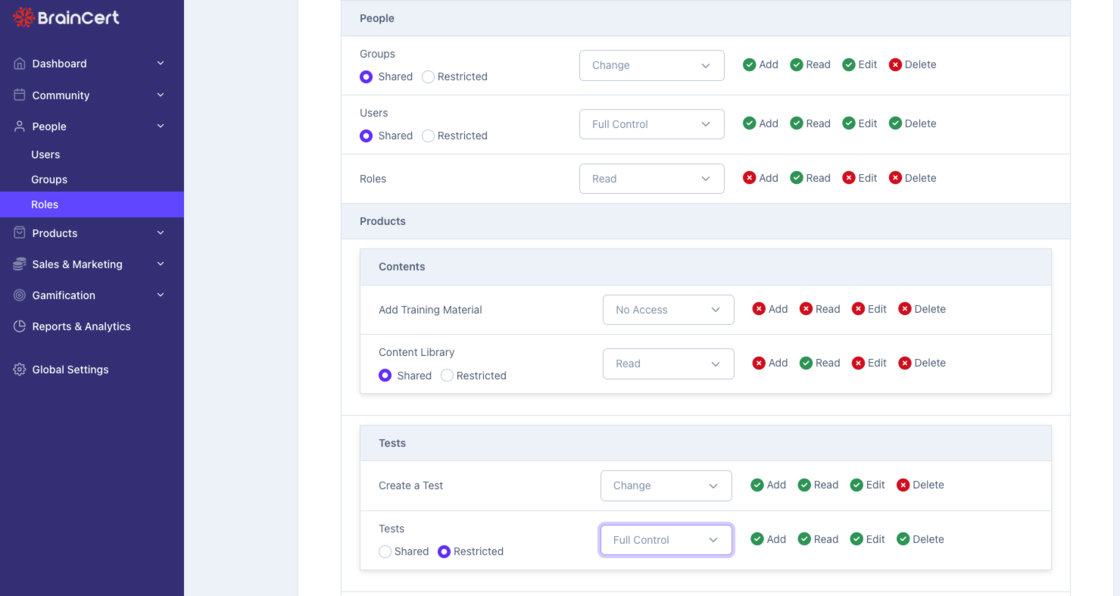Select the Products sidebar icon
The width and height of the screenshot is (1120, 596).
(18, 232)
